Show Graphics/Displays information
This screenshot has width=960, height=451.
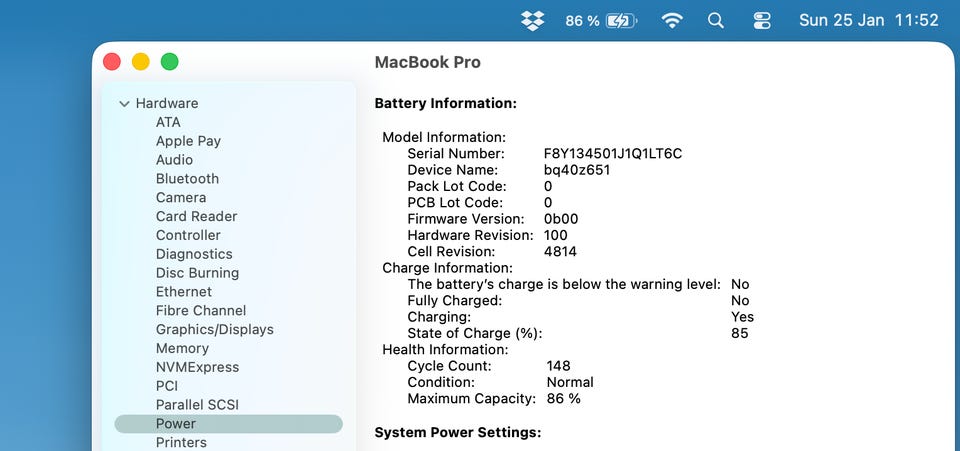tap(214, 329)
